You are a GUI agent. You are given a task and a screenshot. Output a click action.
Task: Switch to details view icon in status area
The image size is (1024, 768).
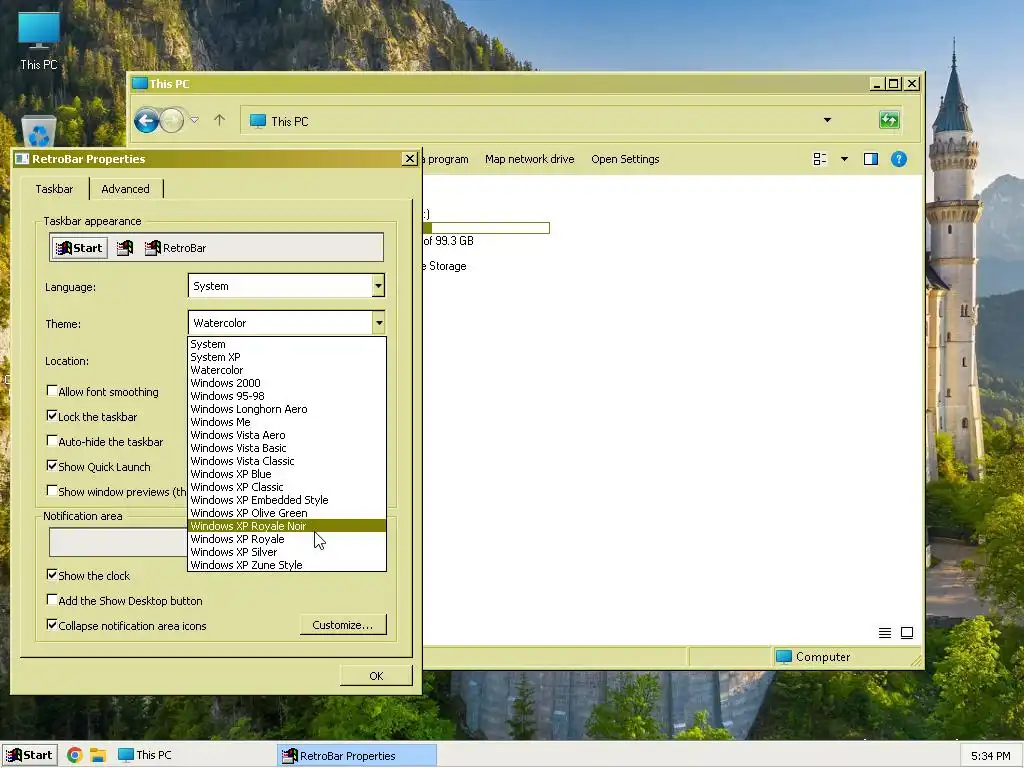pos(885,632)
